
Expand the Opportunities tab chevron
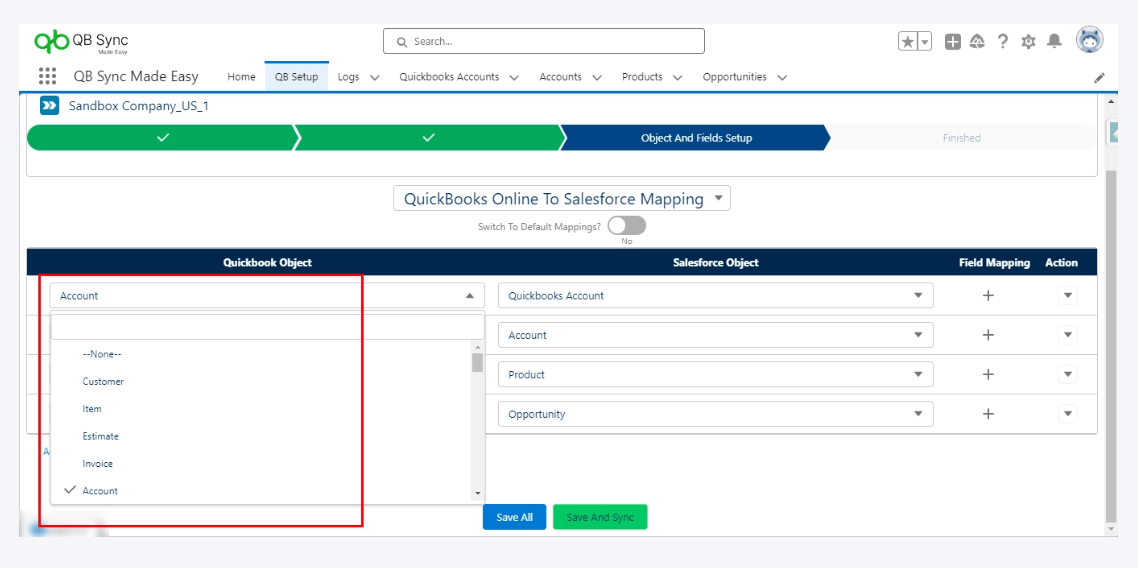[x=782, y=78]
